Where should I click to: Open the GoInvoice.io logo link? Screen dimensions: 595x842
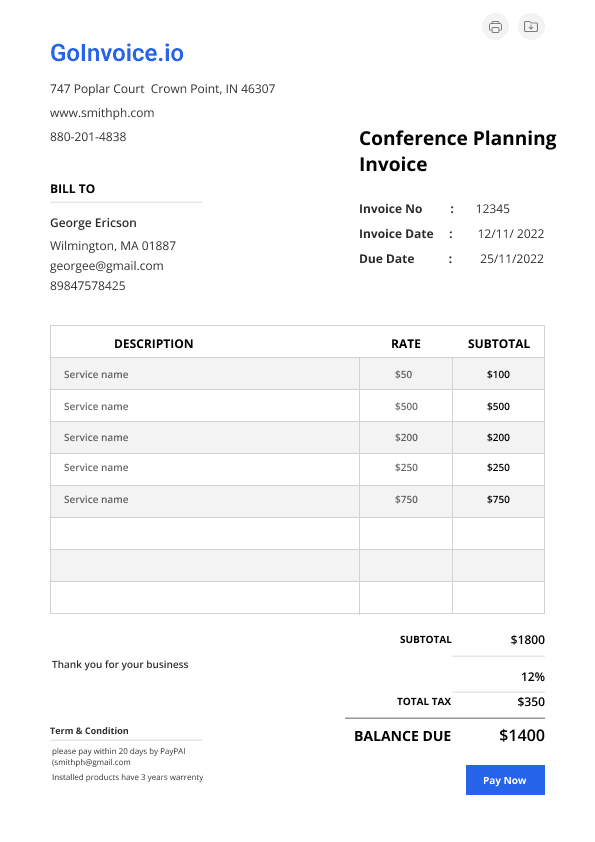[x=117, y=53]
